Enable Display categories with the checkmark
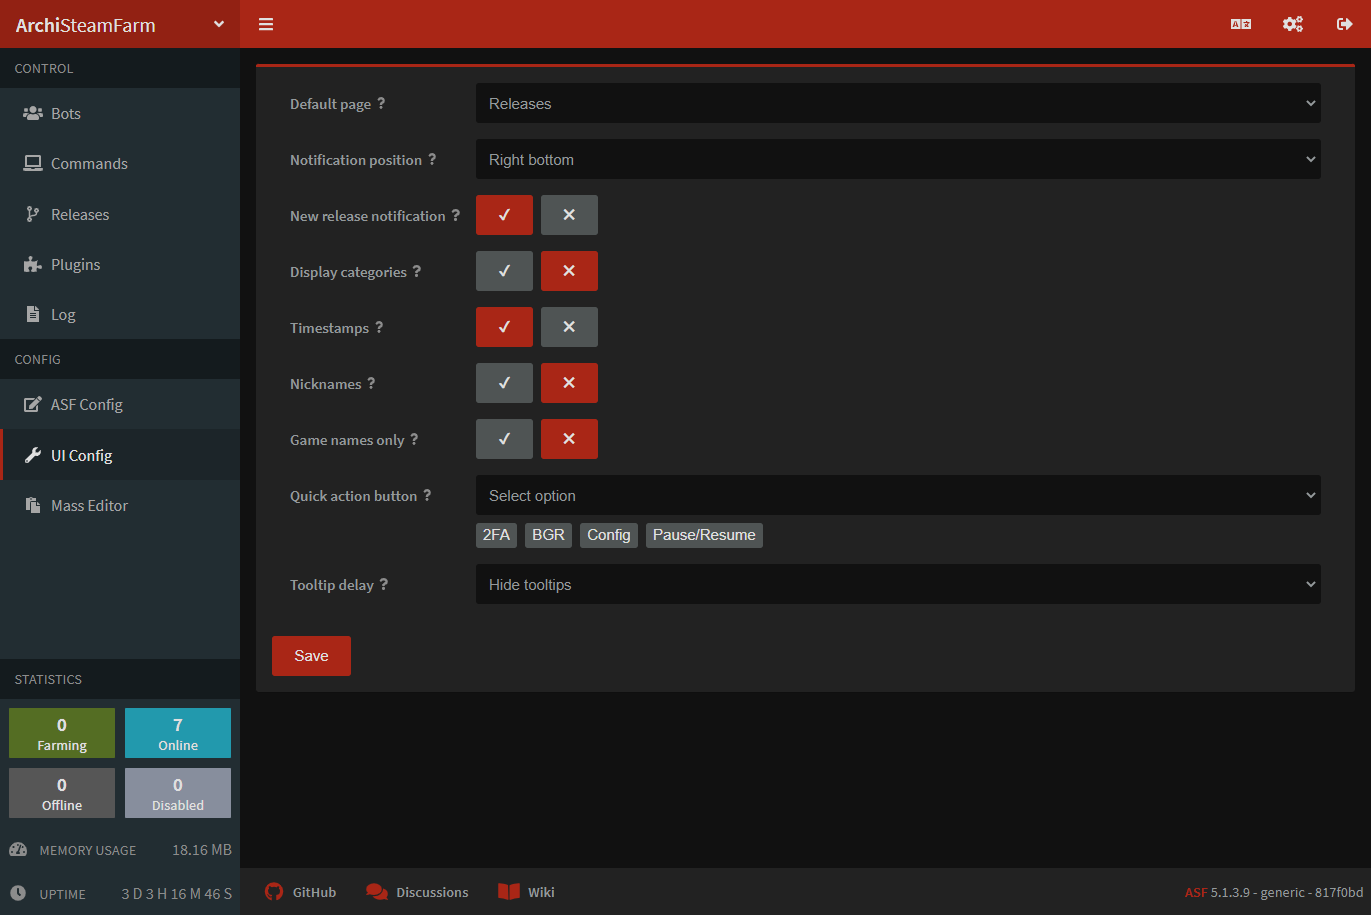This screenshot has width=1371, height=915. tap(504, 271)
